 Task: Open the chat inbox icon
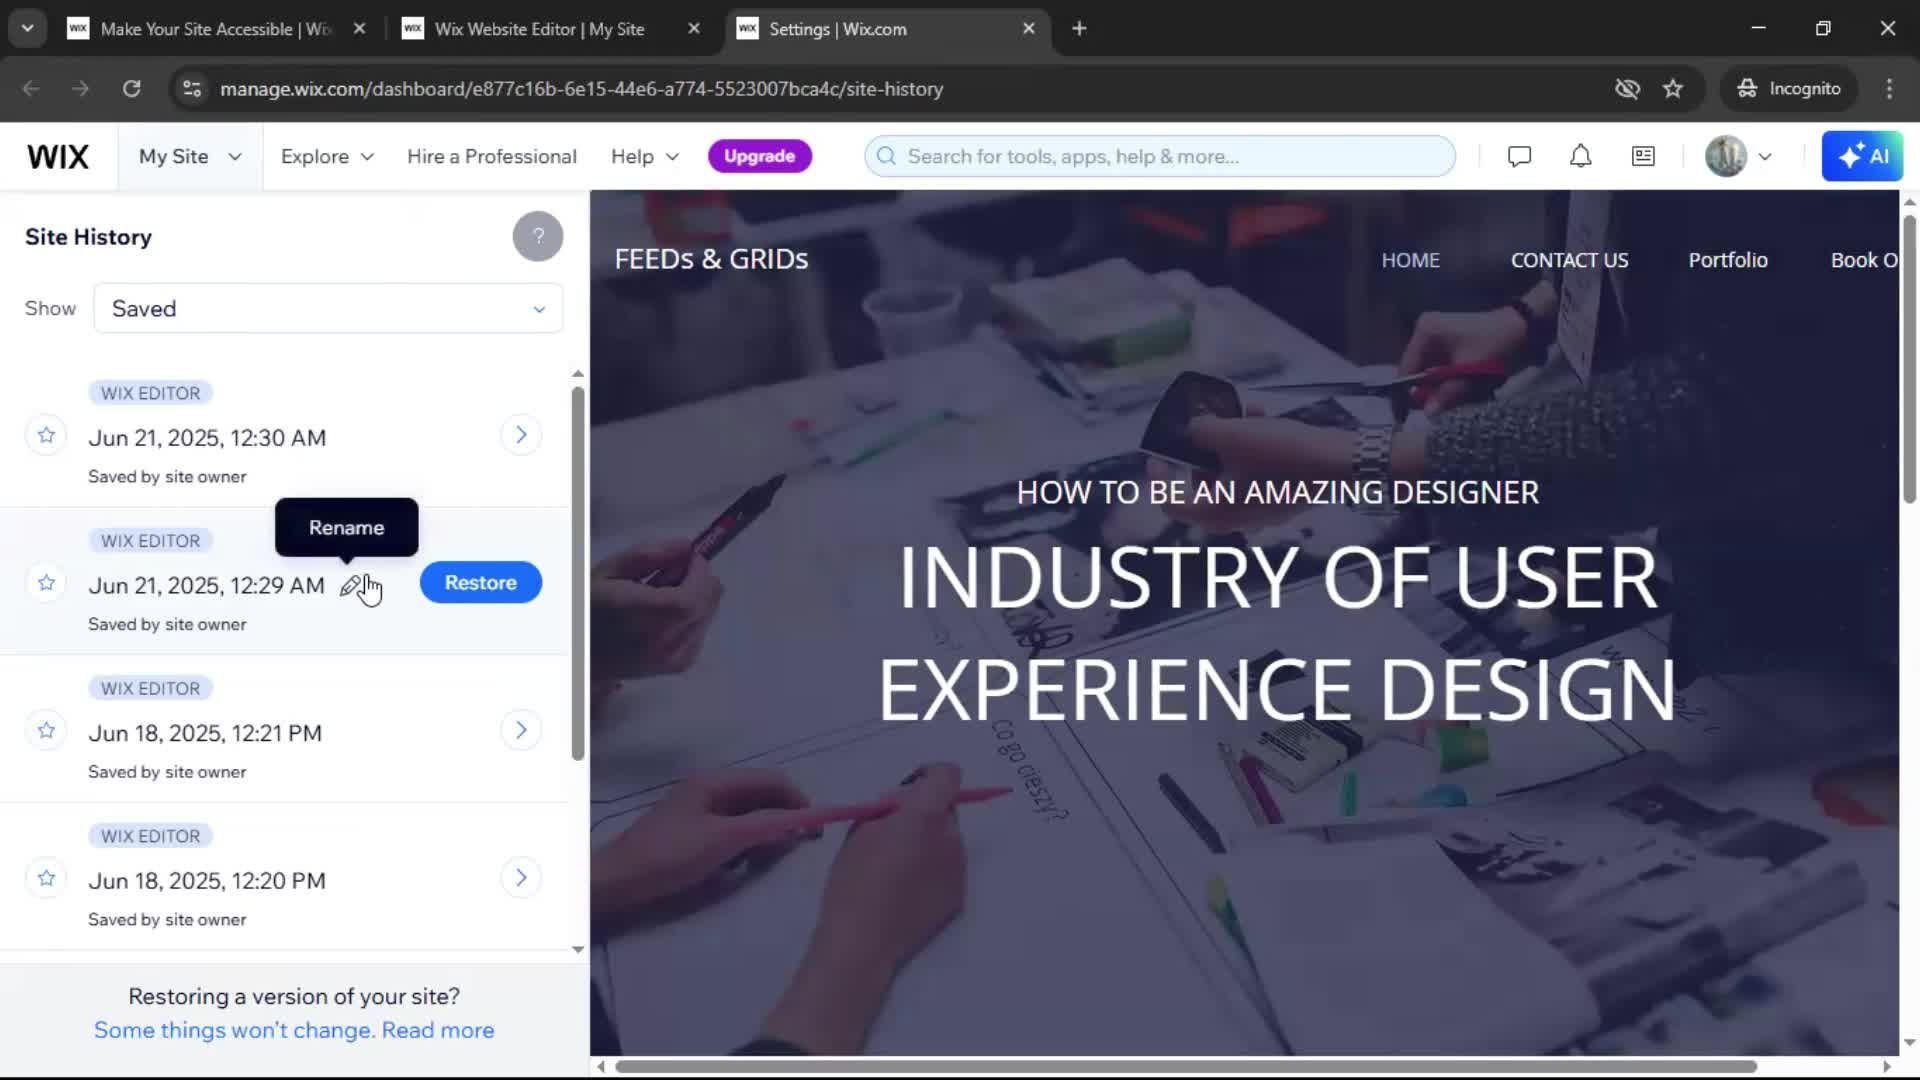(x=1519, y=157)
